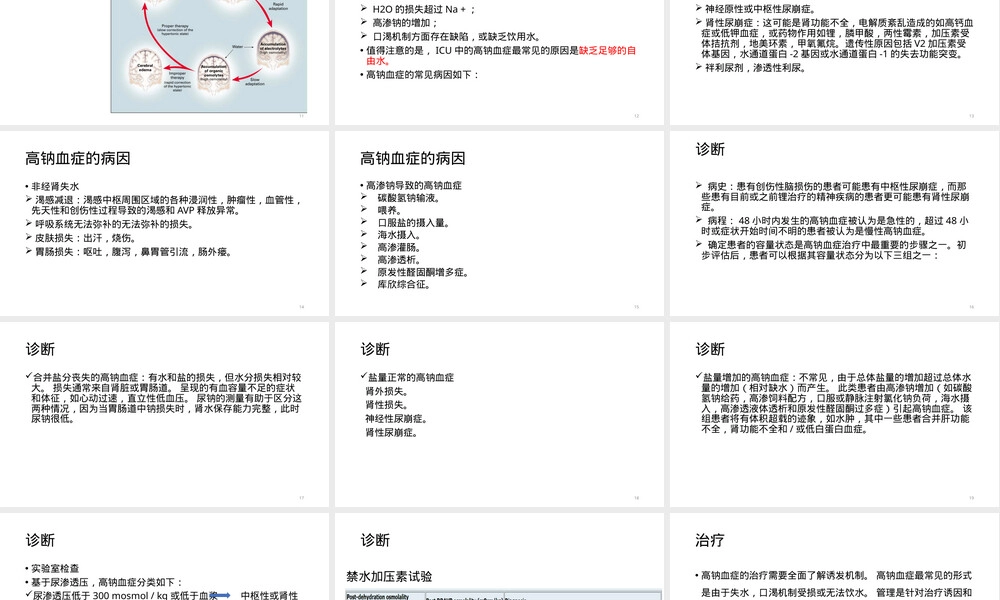Select the bullet 高渗钠导致的高钠血症
The image size is (1000, 600).
pyautogui.click(x=414, y=185)
